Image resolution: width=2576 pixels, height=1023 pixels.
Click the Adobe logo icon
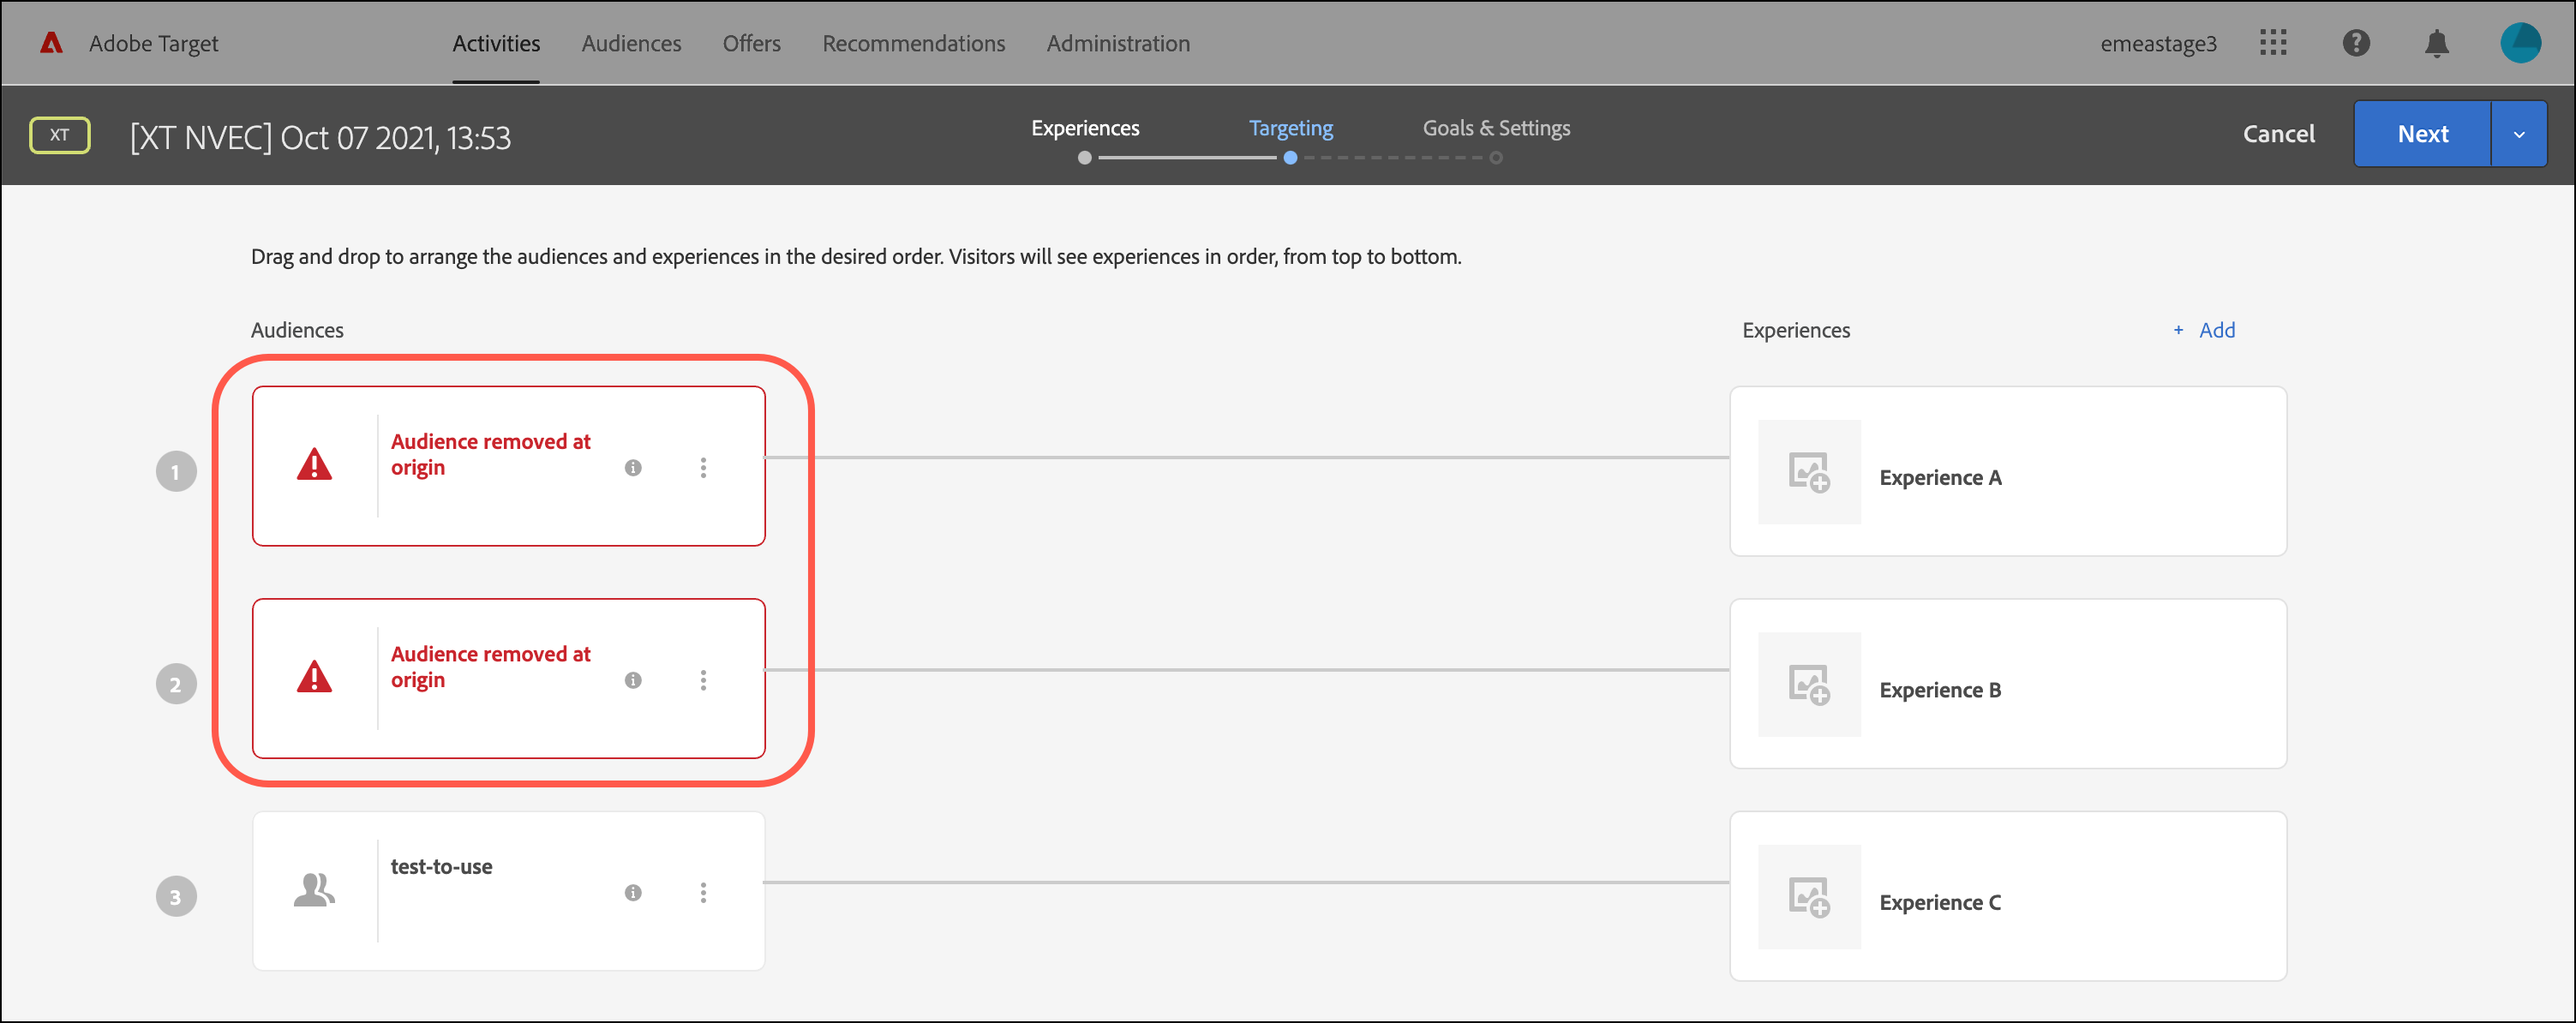51,43
